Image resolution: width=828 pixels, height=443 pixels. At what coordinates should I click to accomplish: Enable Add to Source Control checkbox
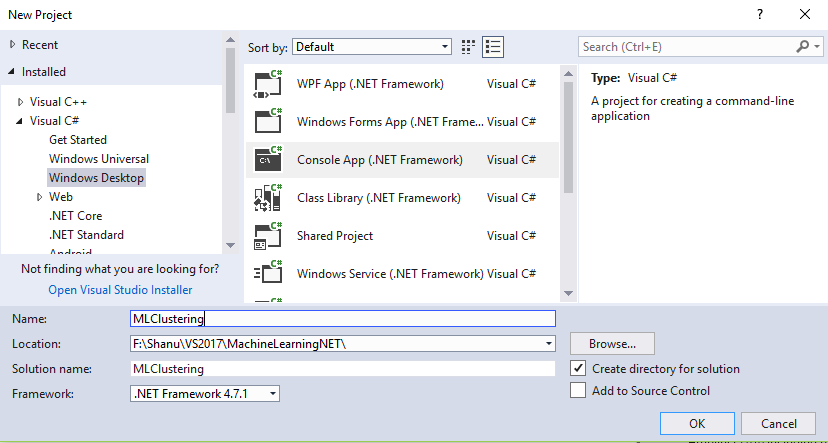coord(578,390)
